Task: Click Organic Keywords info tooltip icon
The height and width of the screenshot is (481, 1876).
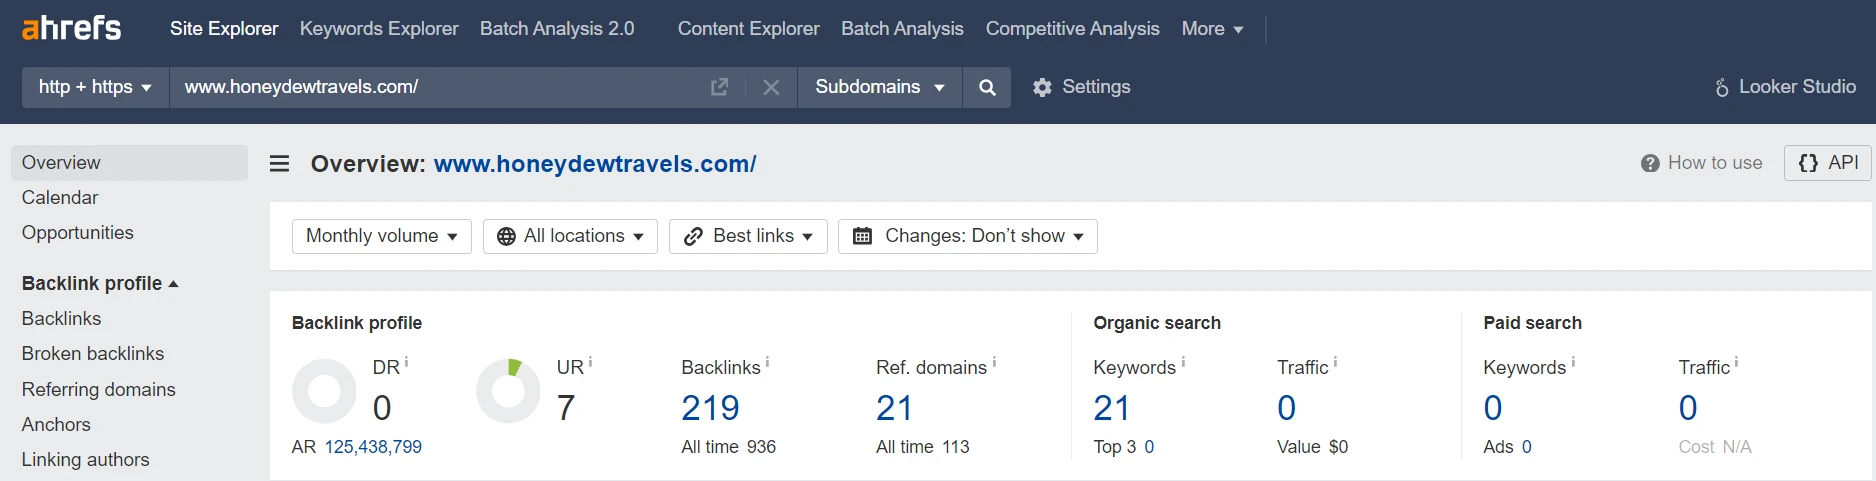Action: tap(1183, 362)
